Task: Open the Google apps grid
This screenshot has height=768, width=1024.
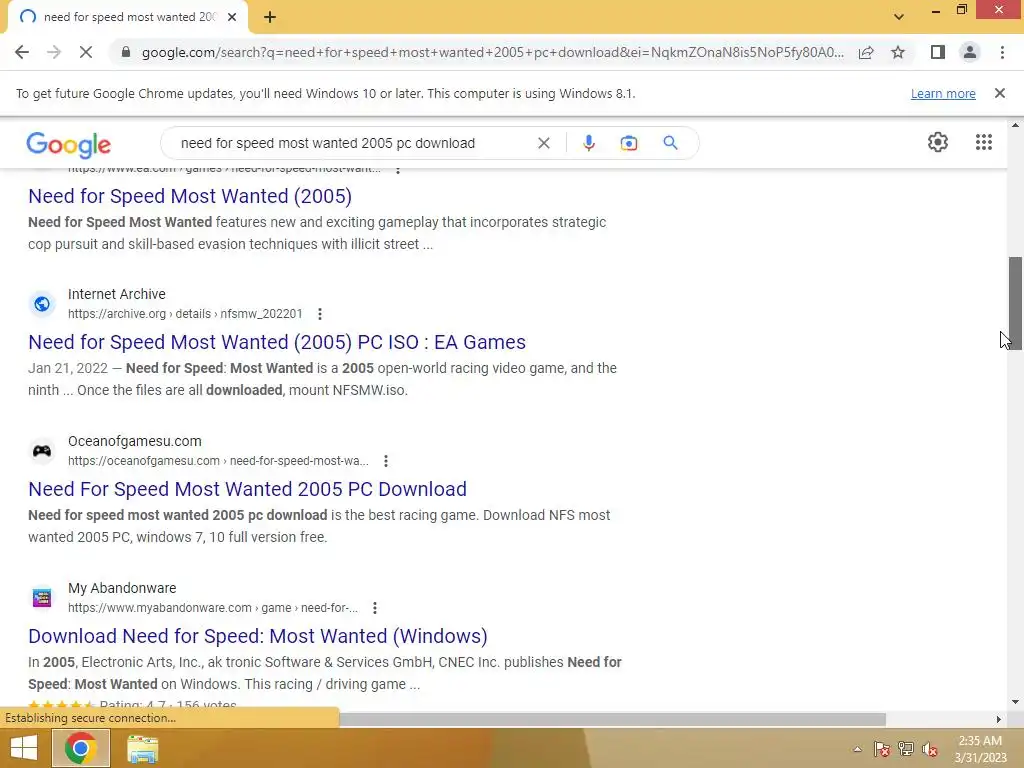Action: click(984, 142)
